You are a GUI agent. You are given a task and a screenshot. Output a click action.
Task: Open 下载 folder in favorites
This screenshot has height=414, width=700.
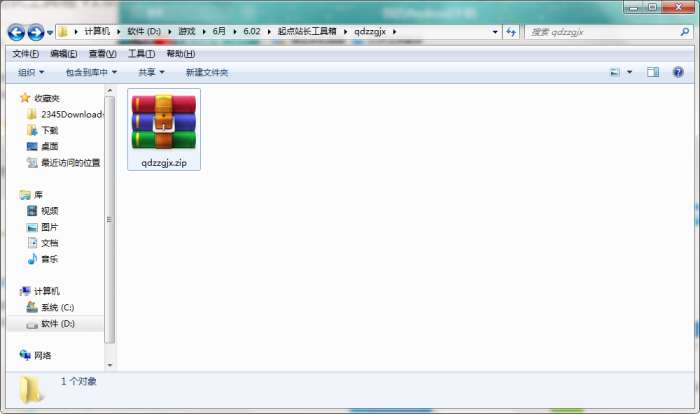(50, 130)
